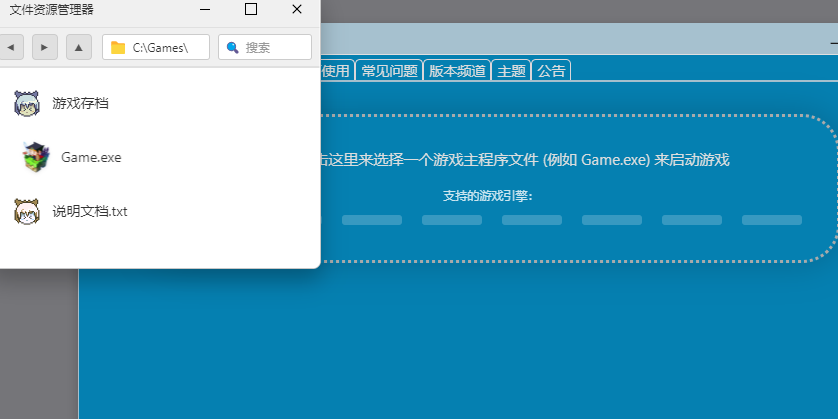This screenshot has width=838, height=419.
Task: Click the C:\Games\ address path
Action: [160, 47]
